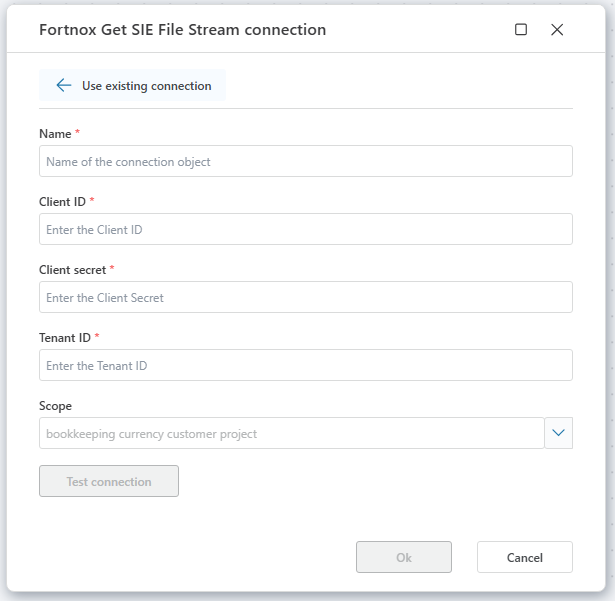Screen dimensions: 615x601
Task: Place cursor in Tenant ID field
Action: [x=305, y=365]
